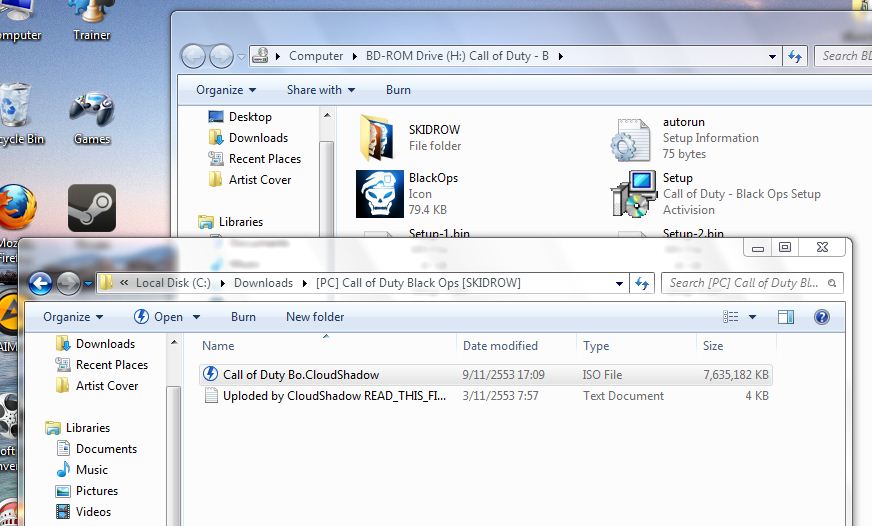Click Forward arrow in front Explorer window
Viewport: 872px width, 526px height.
click(68, 284)
